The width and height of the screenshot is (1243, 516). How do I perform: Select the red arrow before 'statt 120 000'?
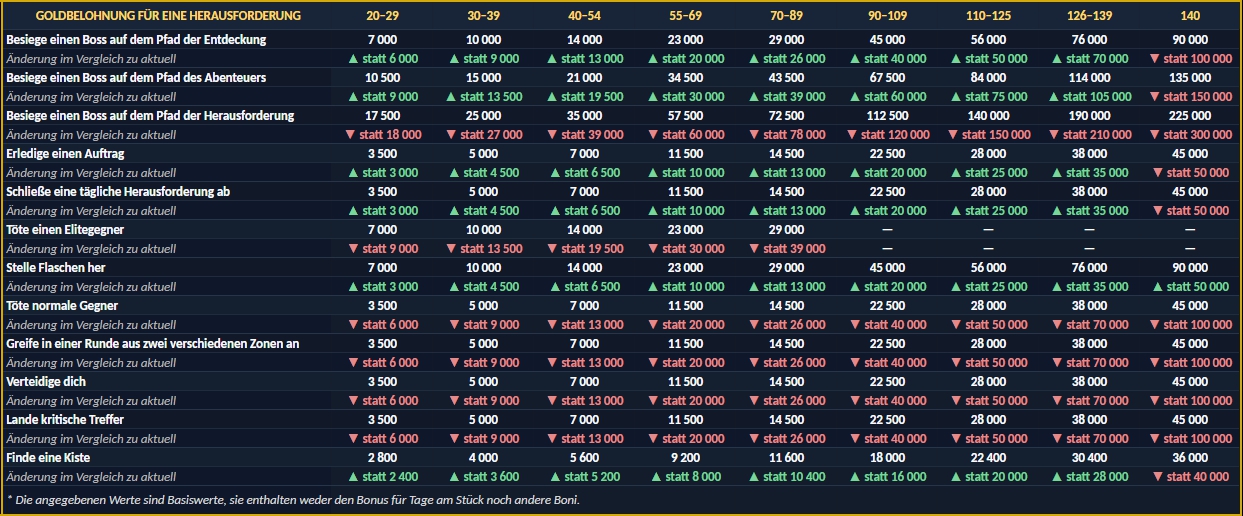[x=850, y=135]
